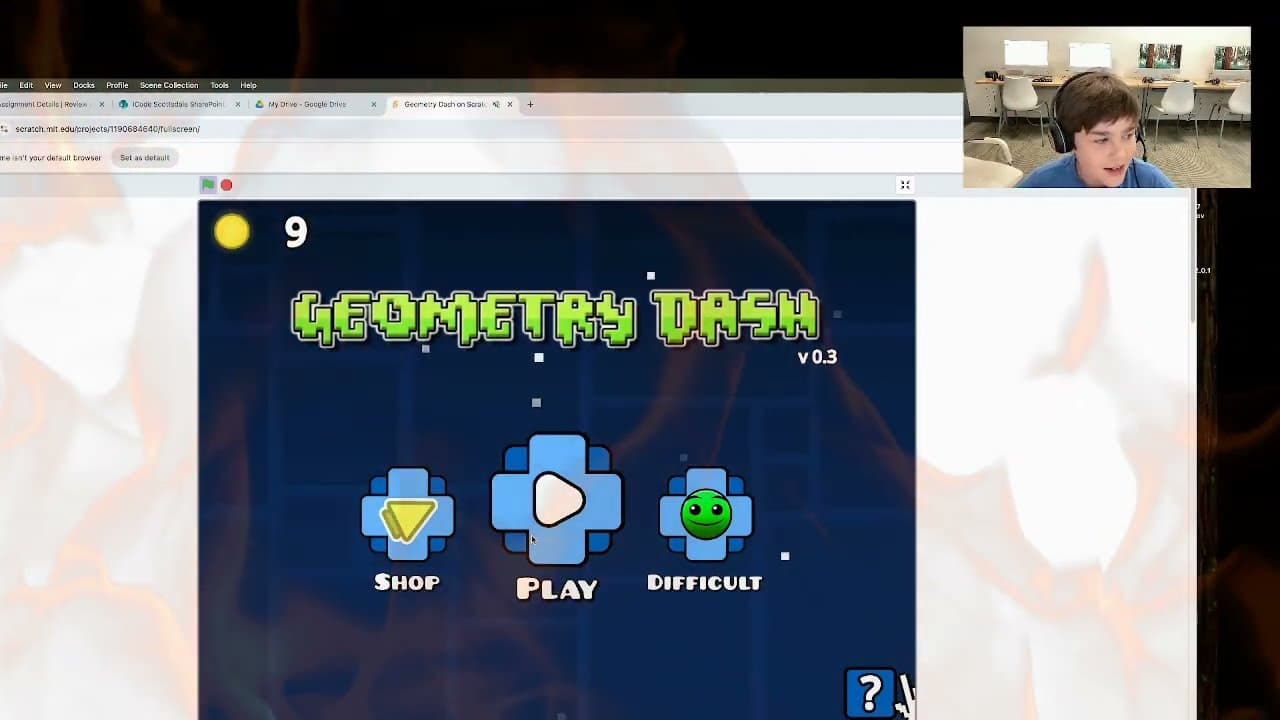The width and height of the screenshot is (1280, 720).
Task: Close the Assignment Details tab
Action: pyautogui.click(x=102, y=104)
